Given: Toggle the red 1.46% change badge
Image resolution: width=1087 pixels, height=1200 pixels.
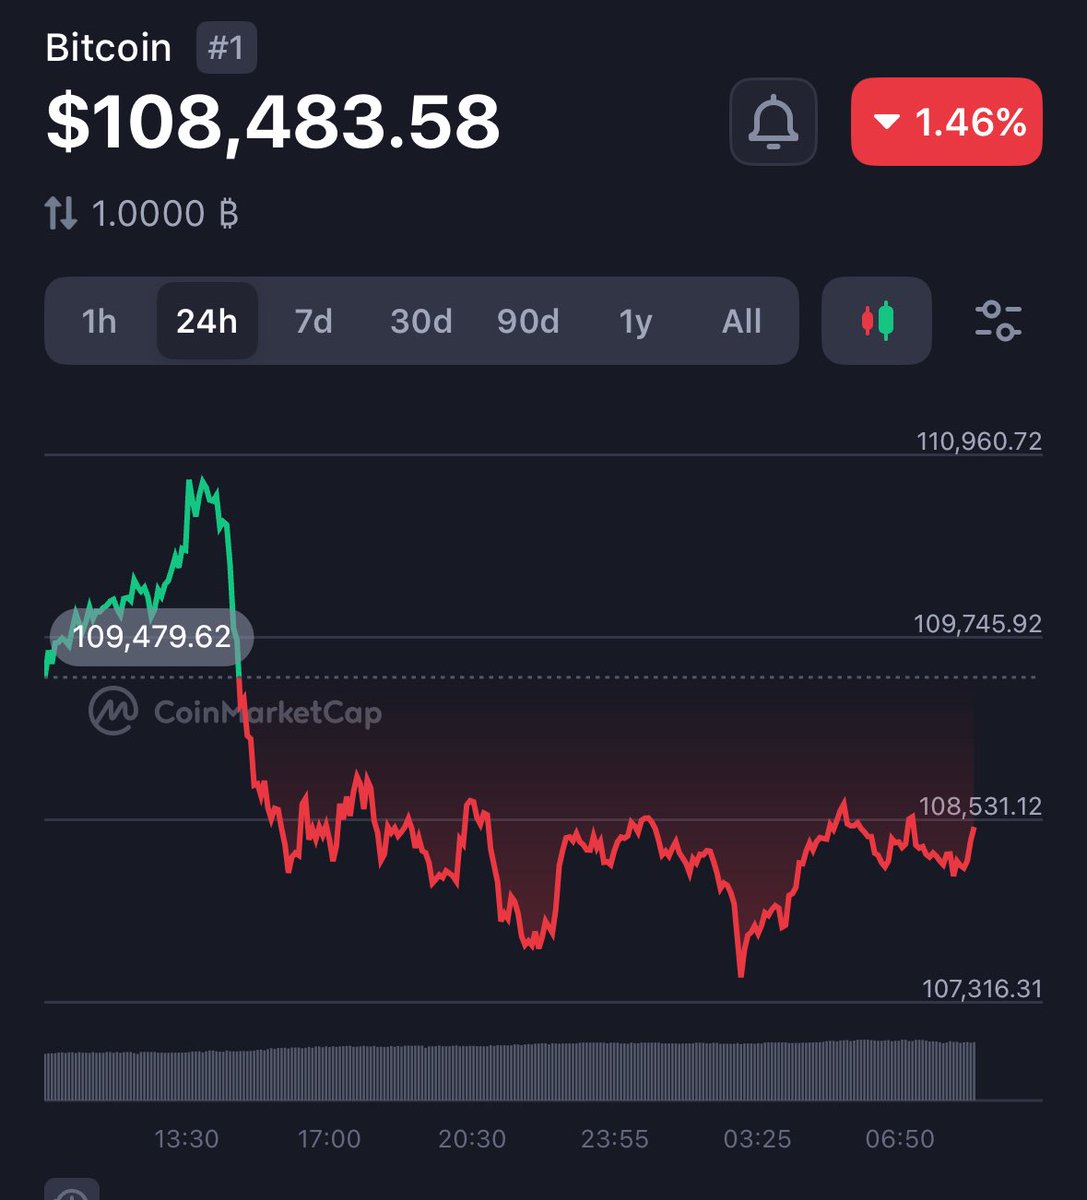Looking at the screenshot, I should coord(945,122).
